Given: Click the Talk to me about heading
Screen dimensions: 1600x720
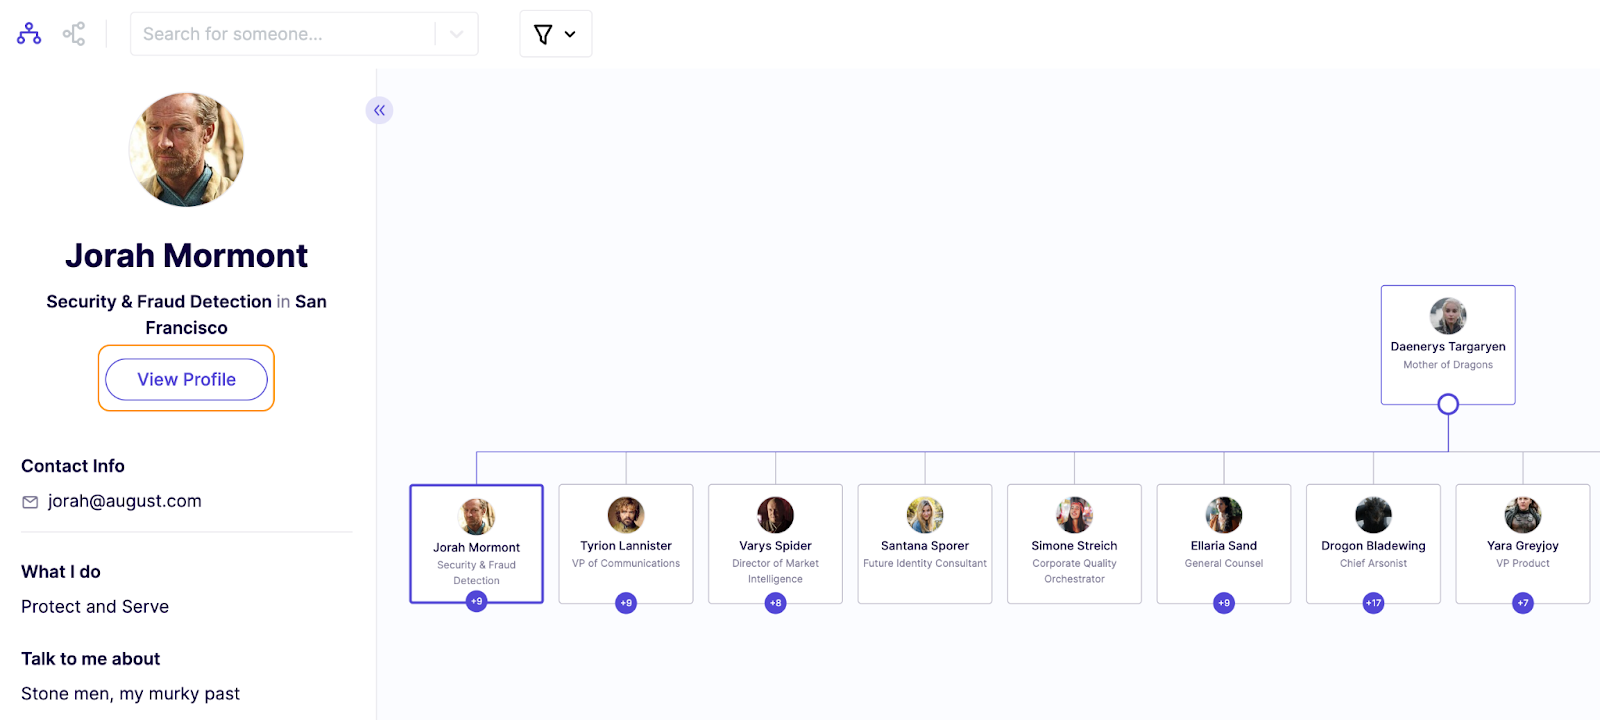Looking at the screenshot, I should point(91,659).
